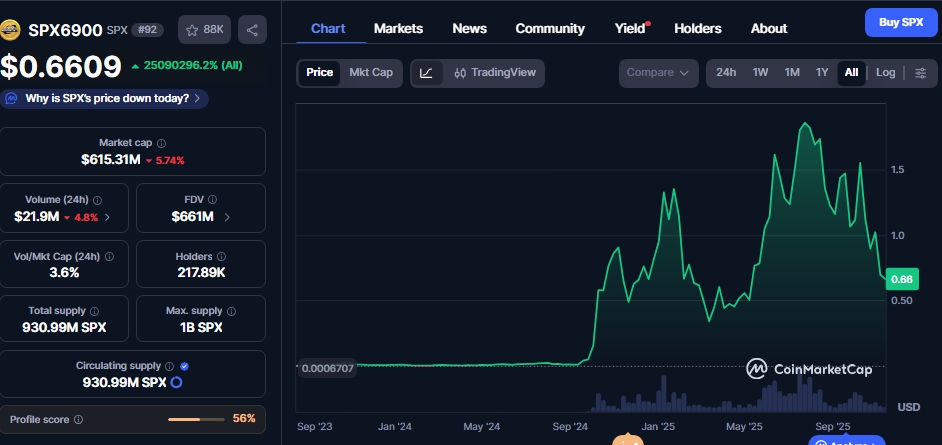The height and width of the screenshot is (445, 942).
Task: Expand the Volume (24h) details arrow
Action: click(x=108, y=217)
